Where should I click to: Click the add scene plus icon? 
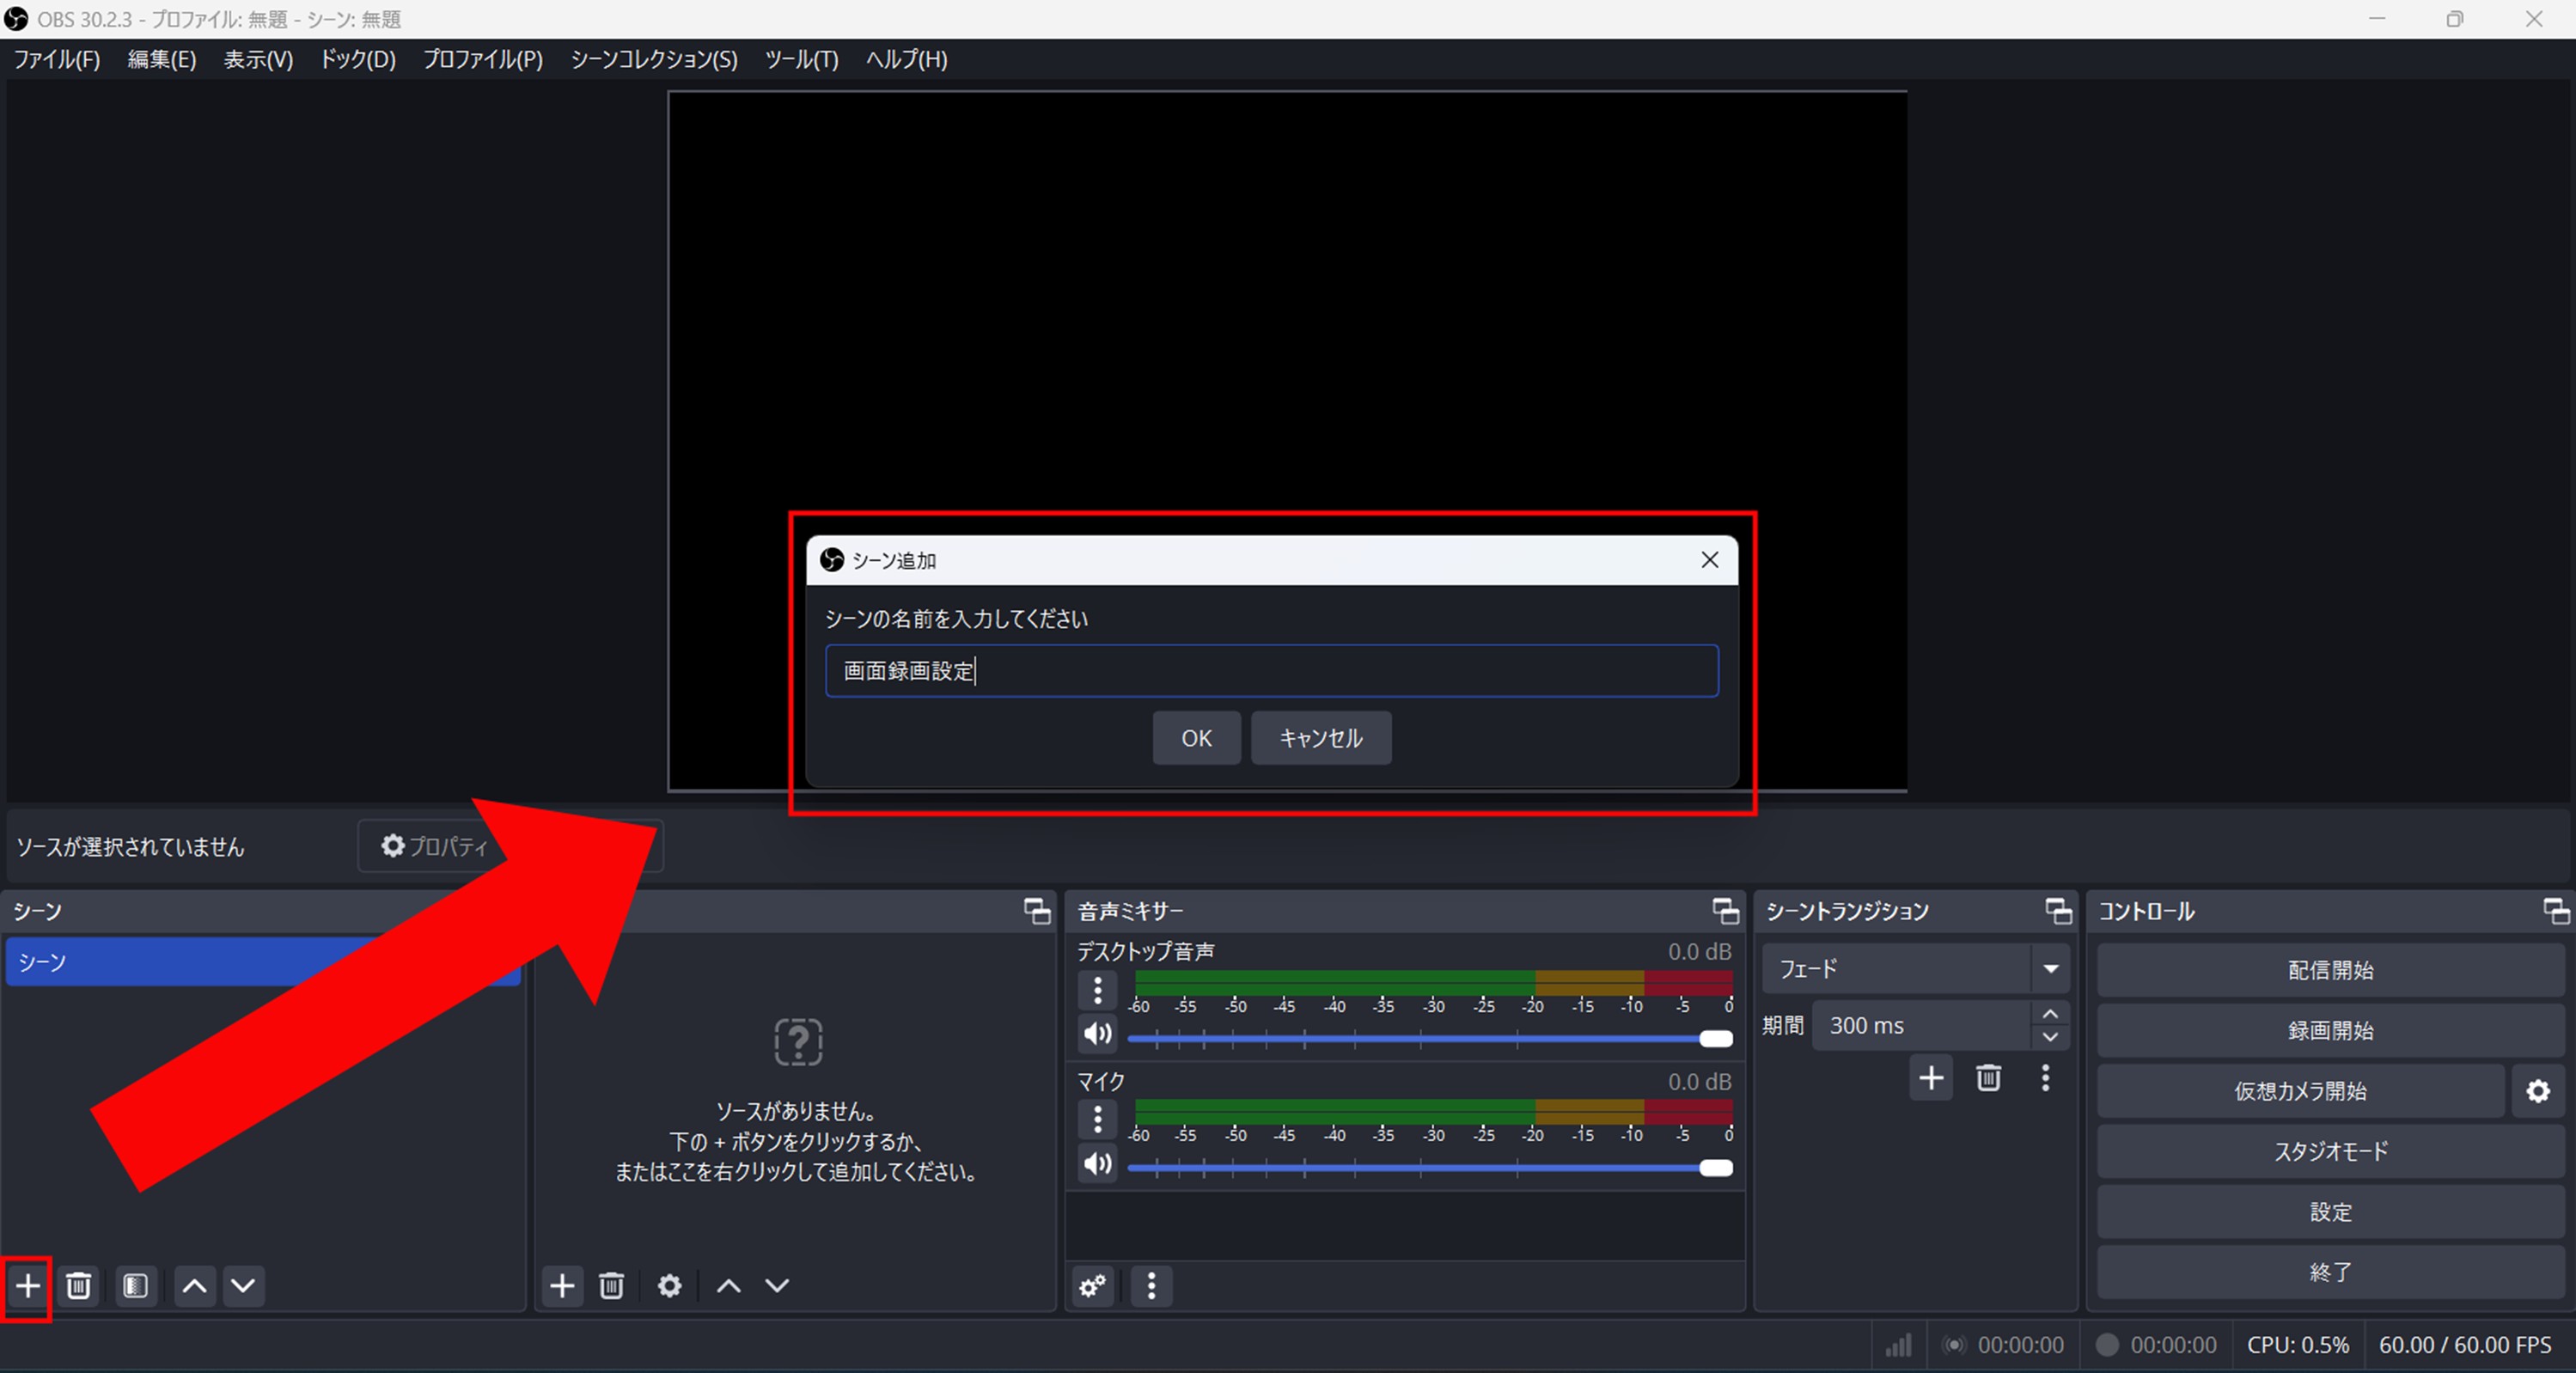click(28, 1285)
